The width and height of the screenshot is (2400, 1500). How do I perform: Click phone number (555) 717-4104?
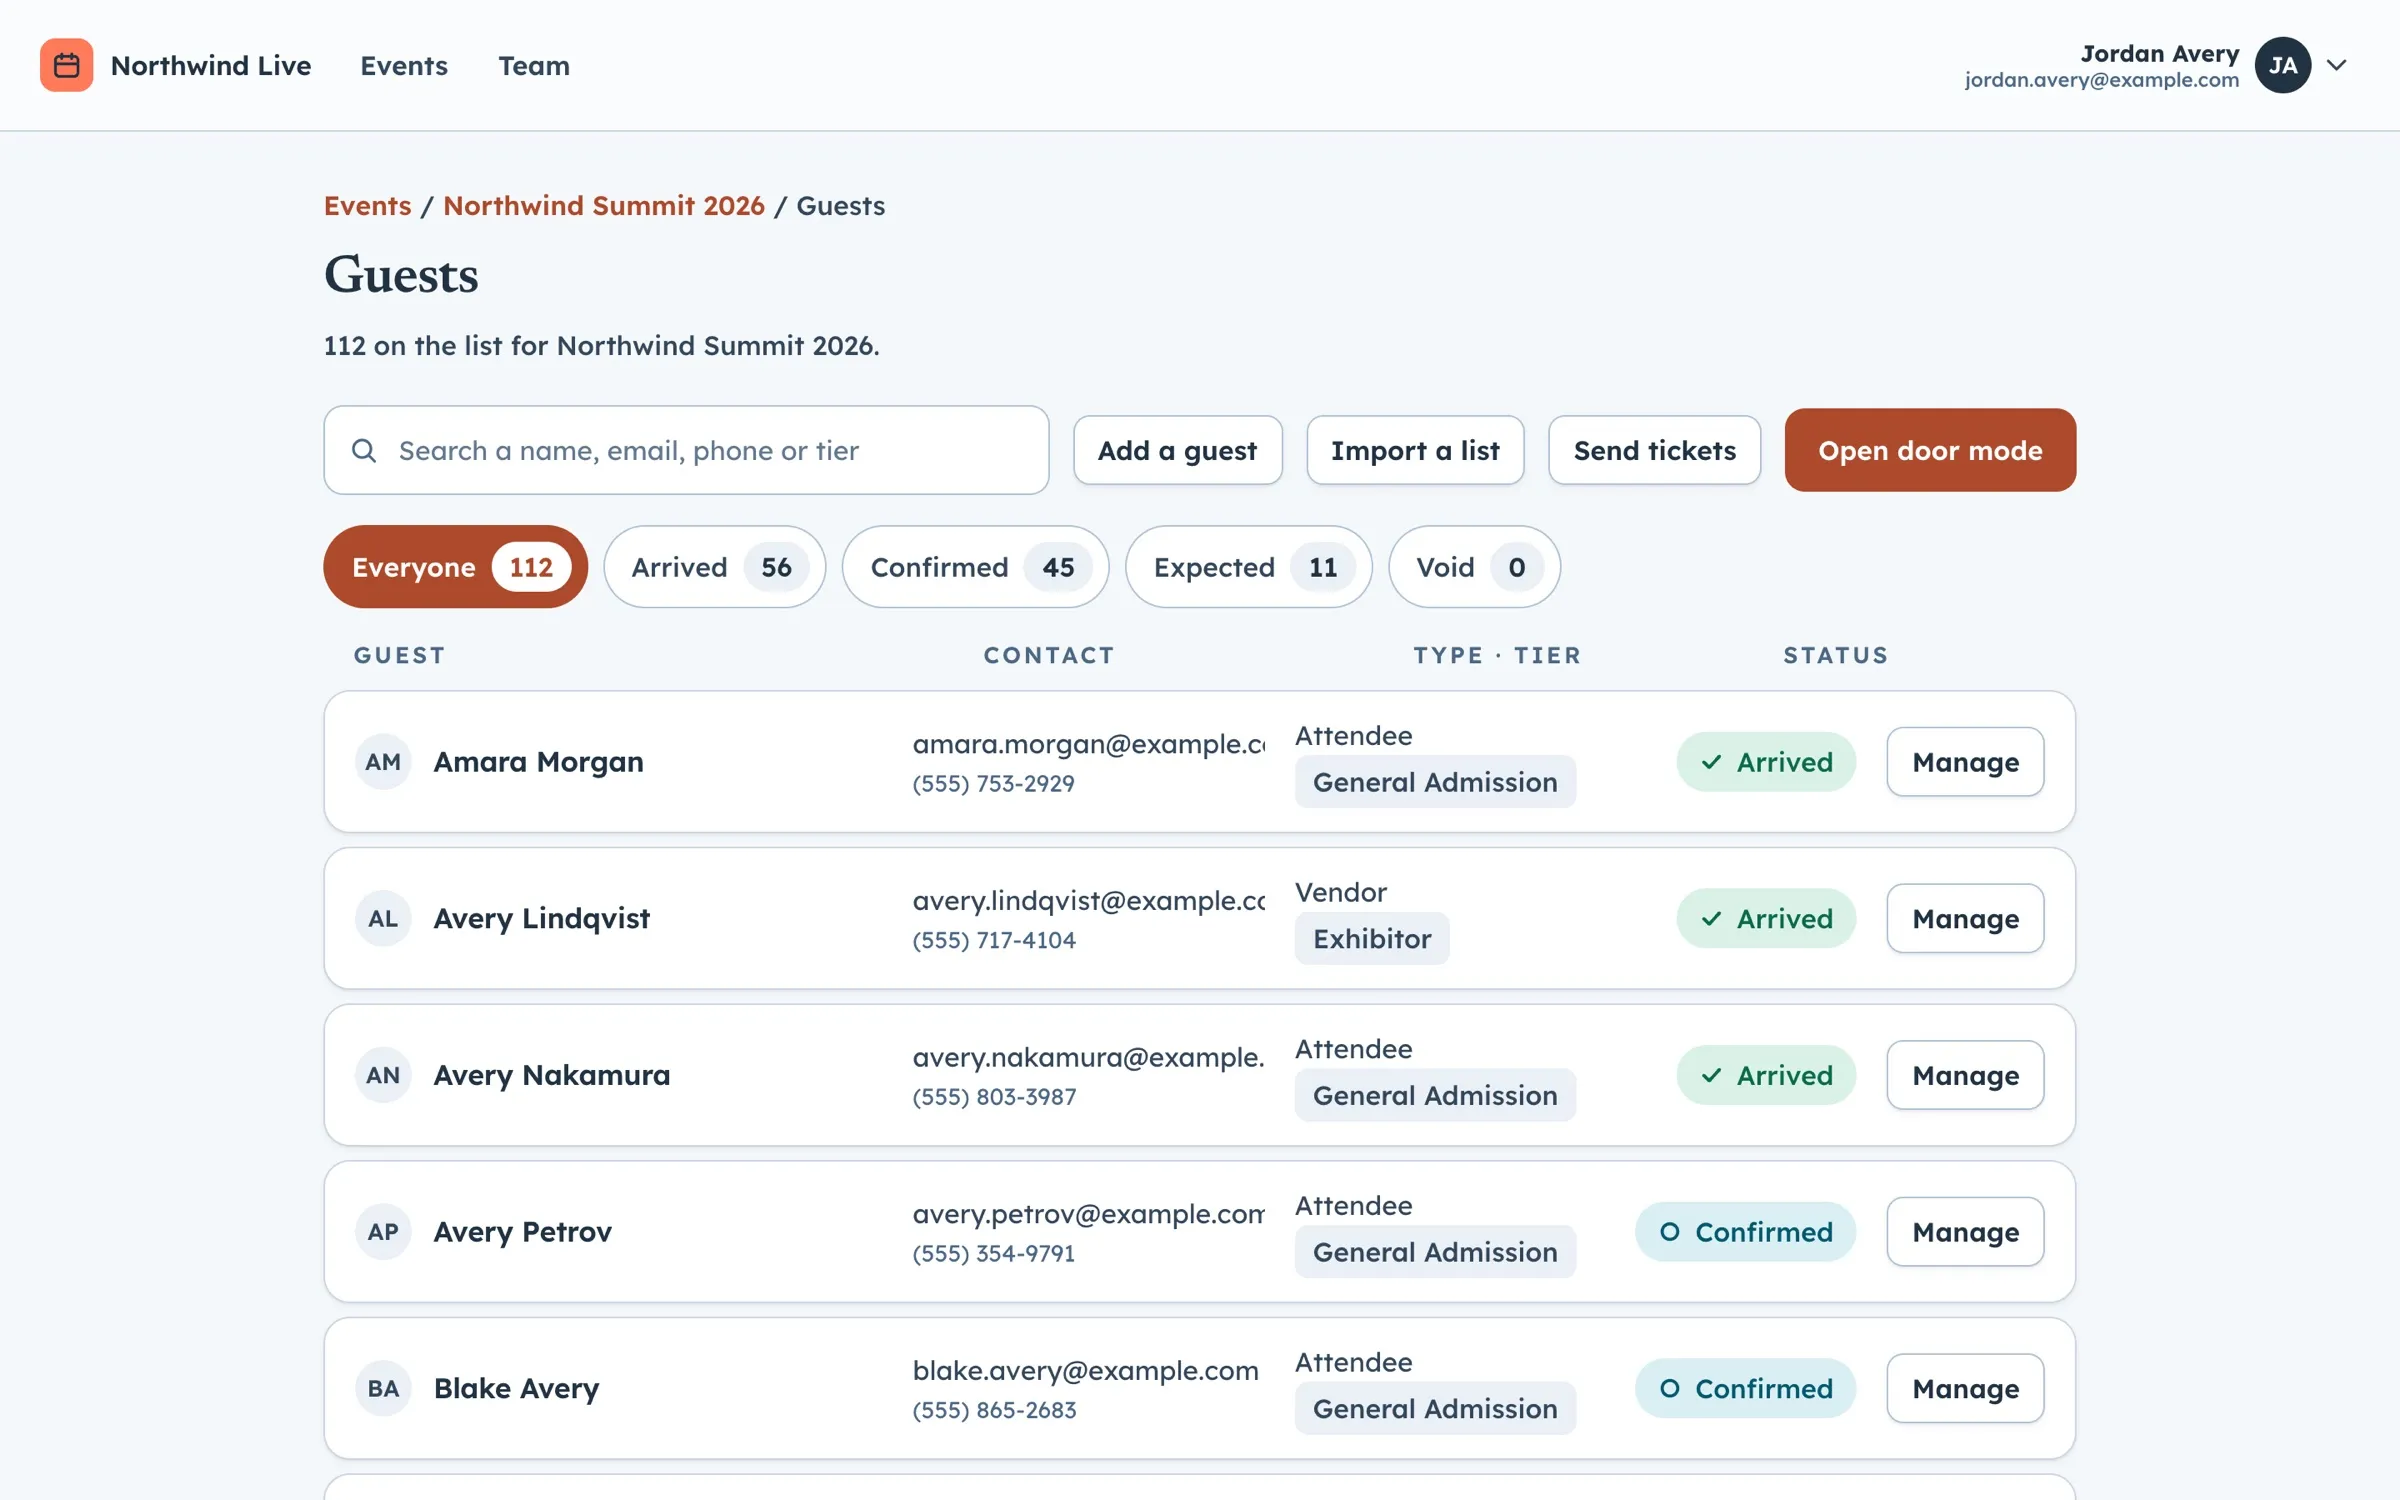pos(994,940)
